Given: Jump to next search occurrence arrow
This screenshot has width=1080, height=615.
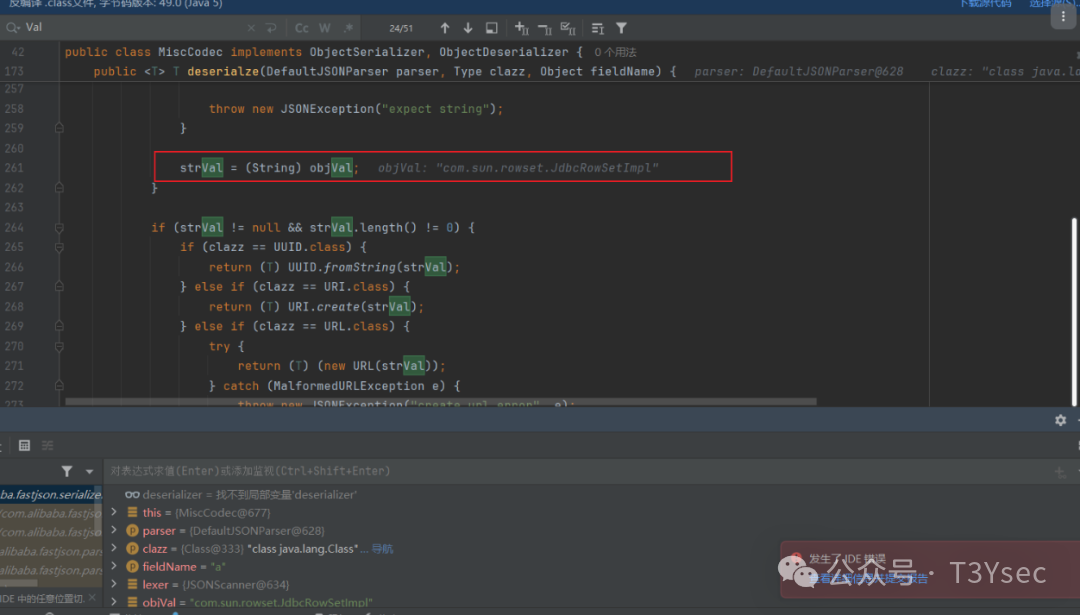Looking at the screenshot, I should pyautogui.click(x=468, y=28).
